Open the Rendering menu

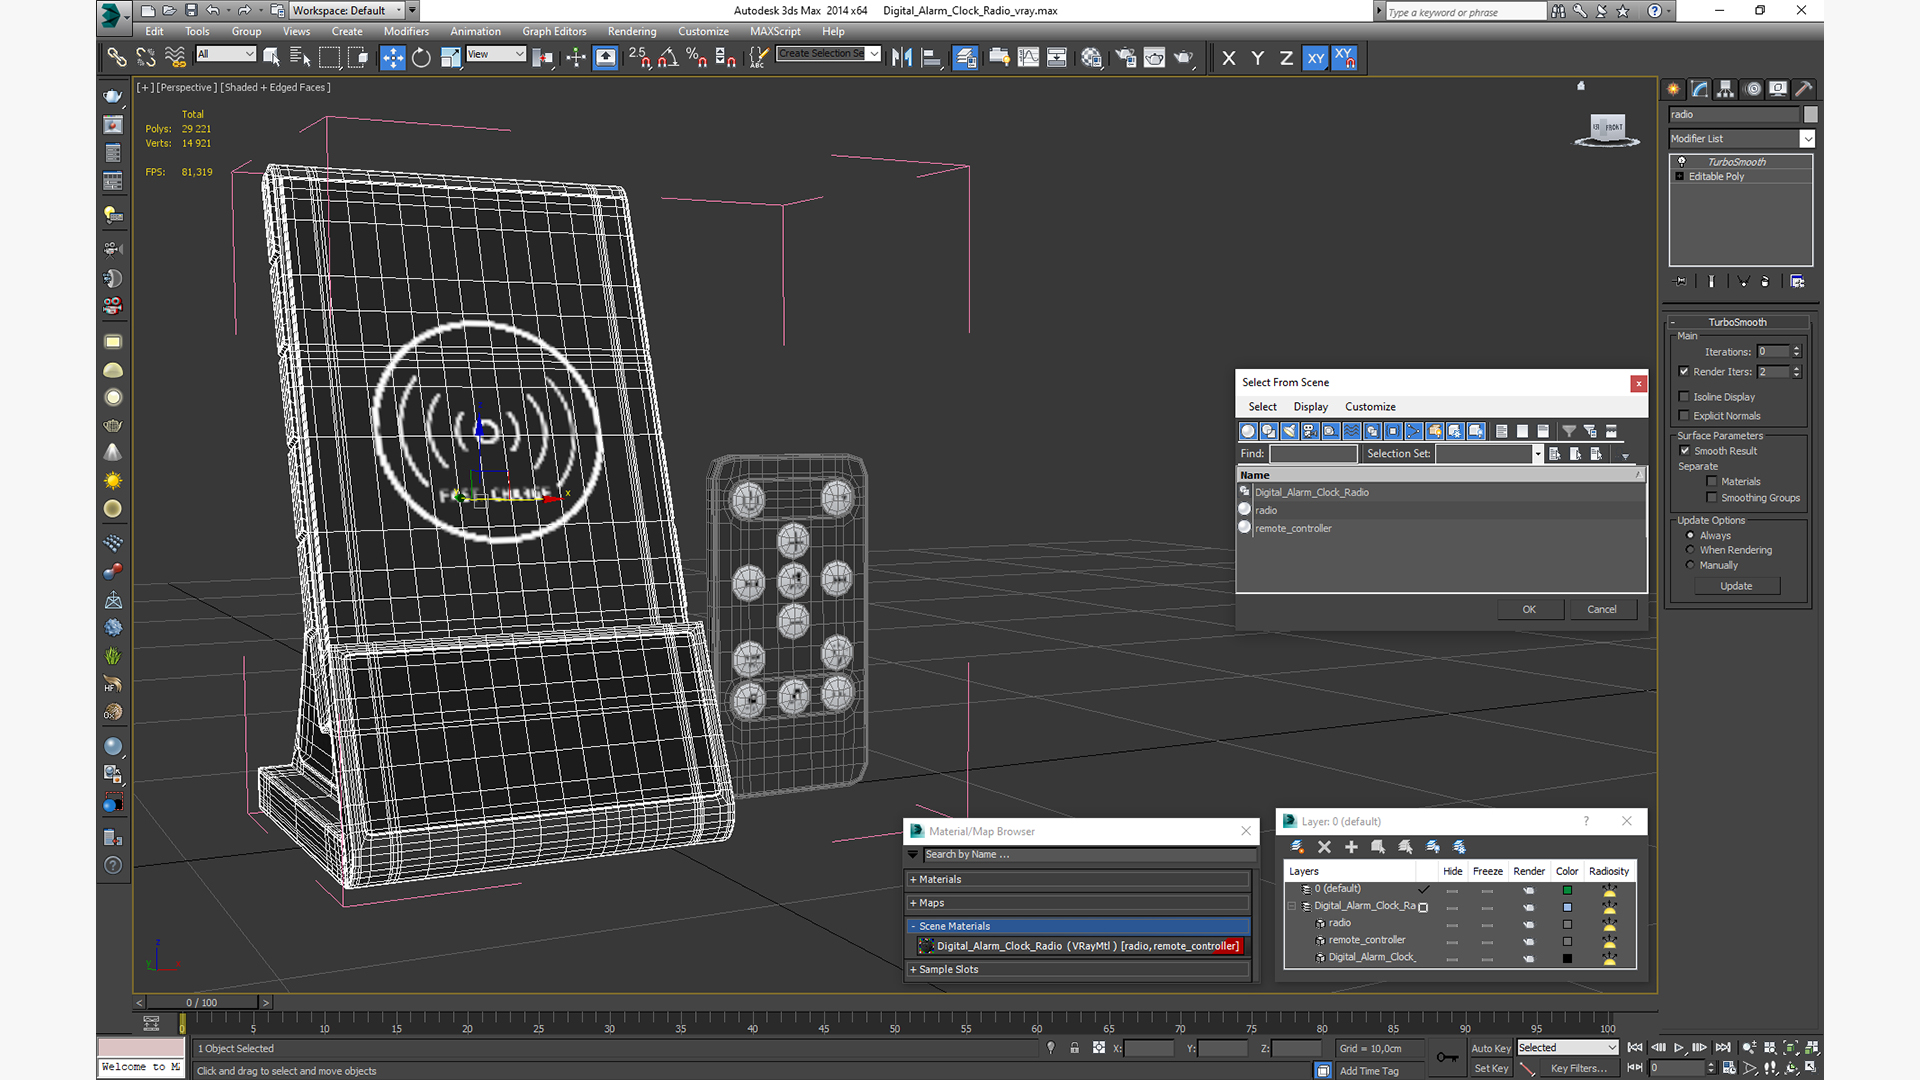(632, 31)
